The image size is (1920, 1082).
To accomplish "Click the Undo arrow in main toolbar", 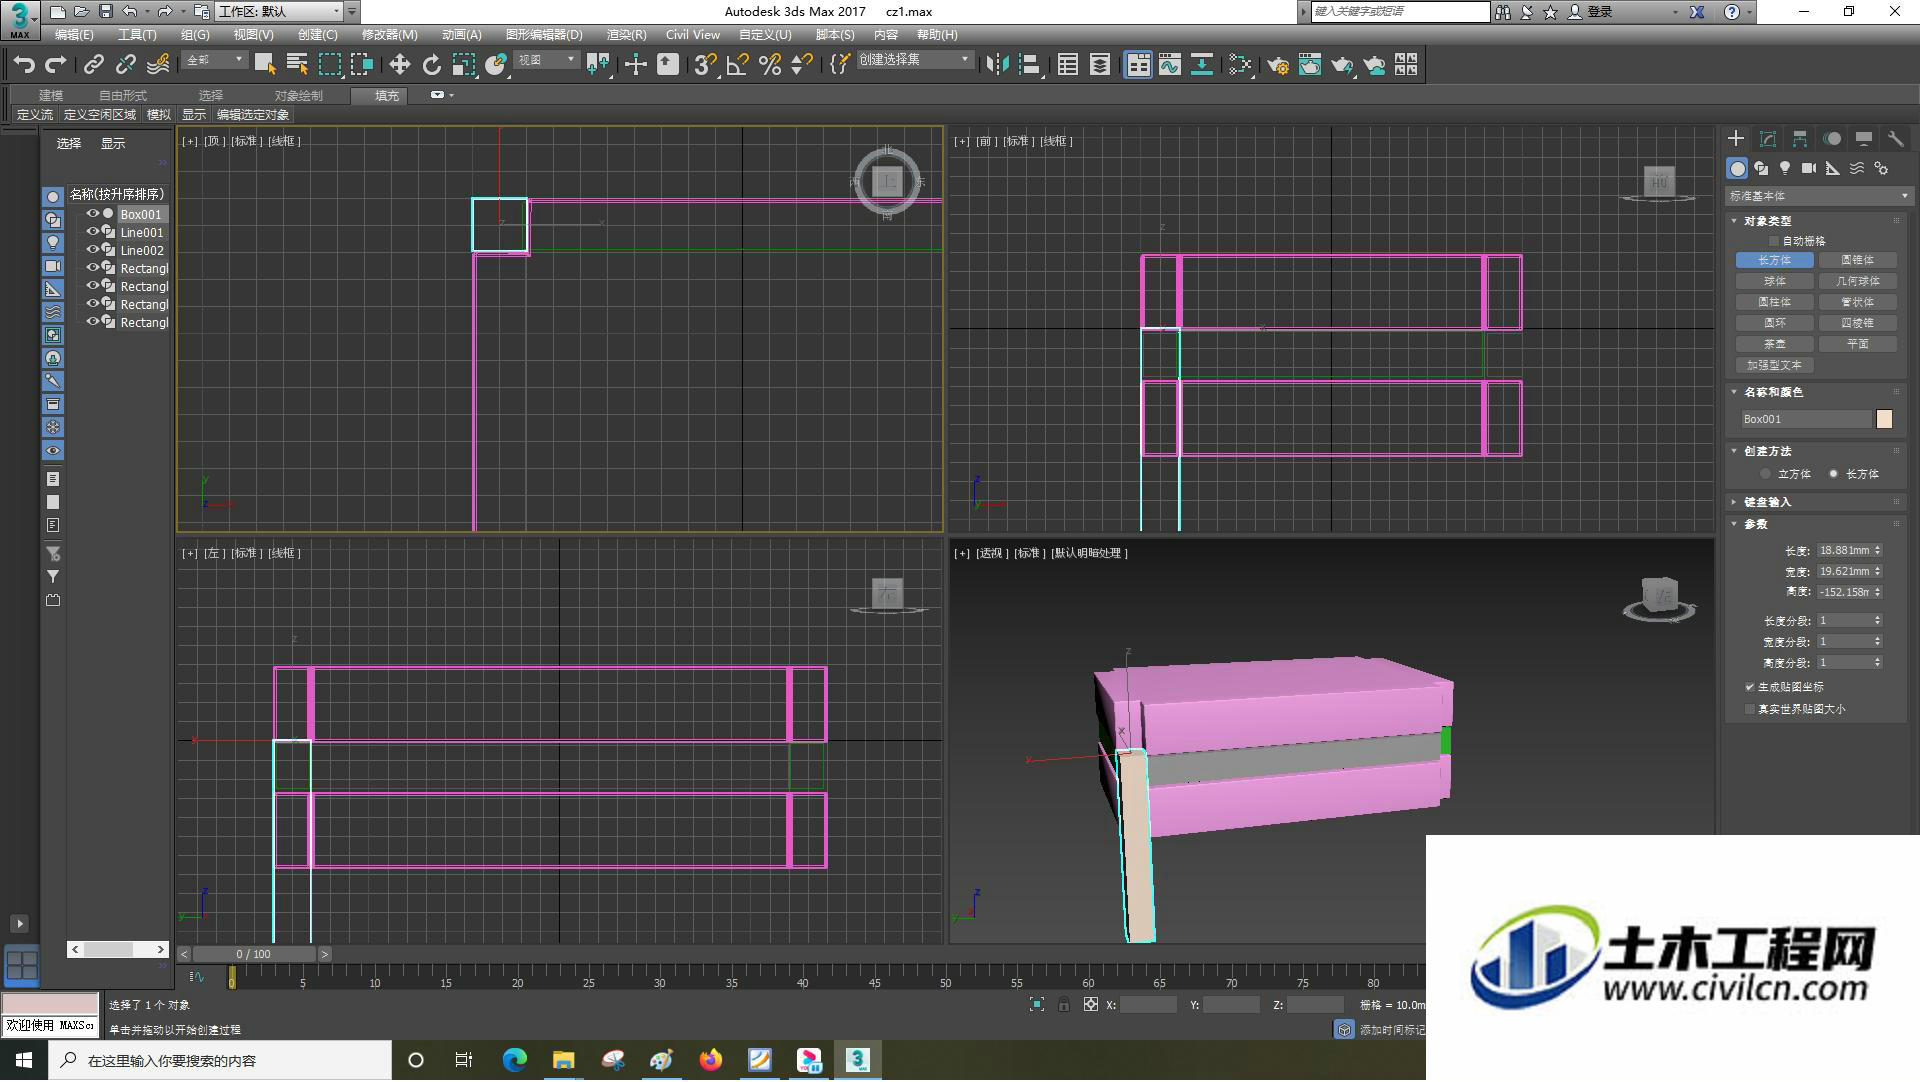I will point(24,65).
